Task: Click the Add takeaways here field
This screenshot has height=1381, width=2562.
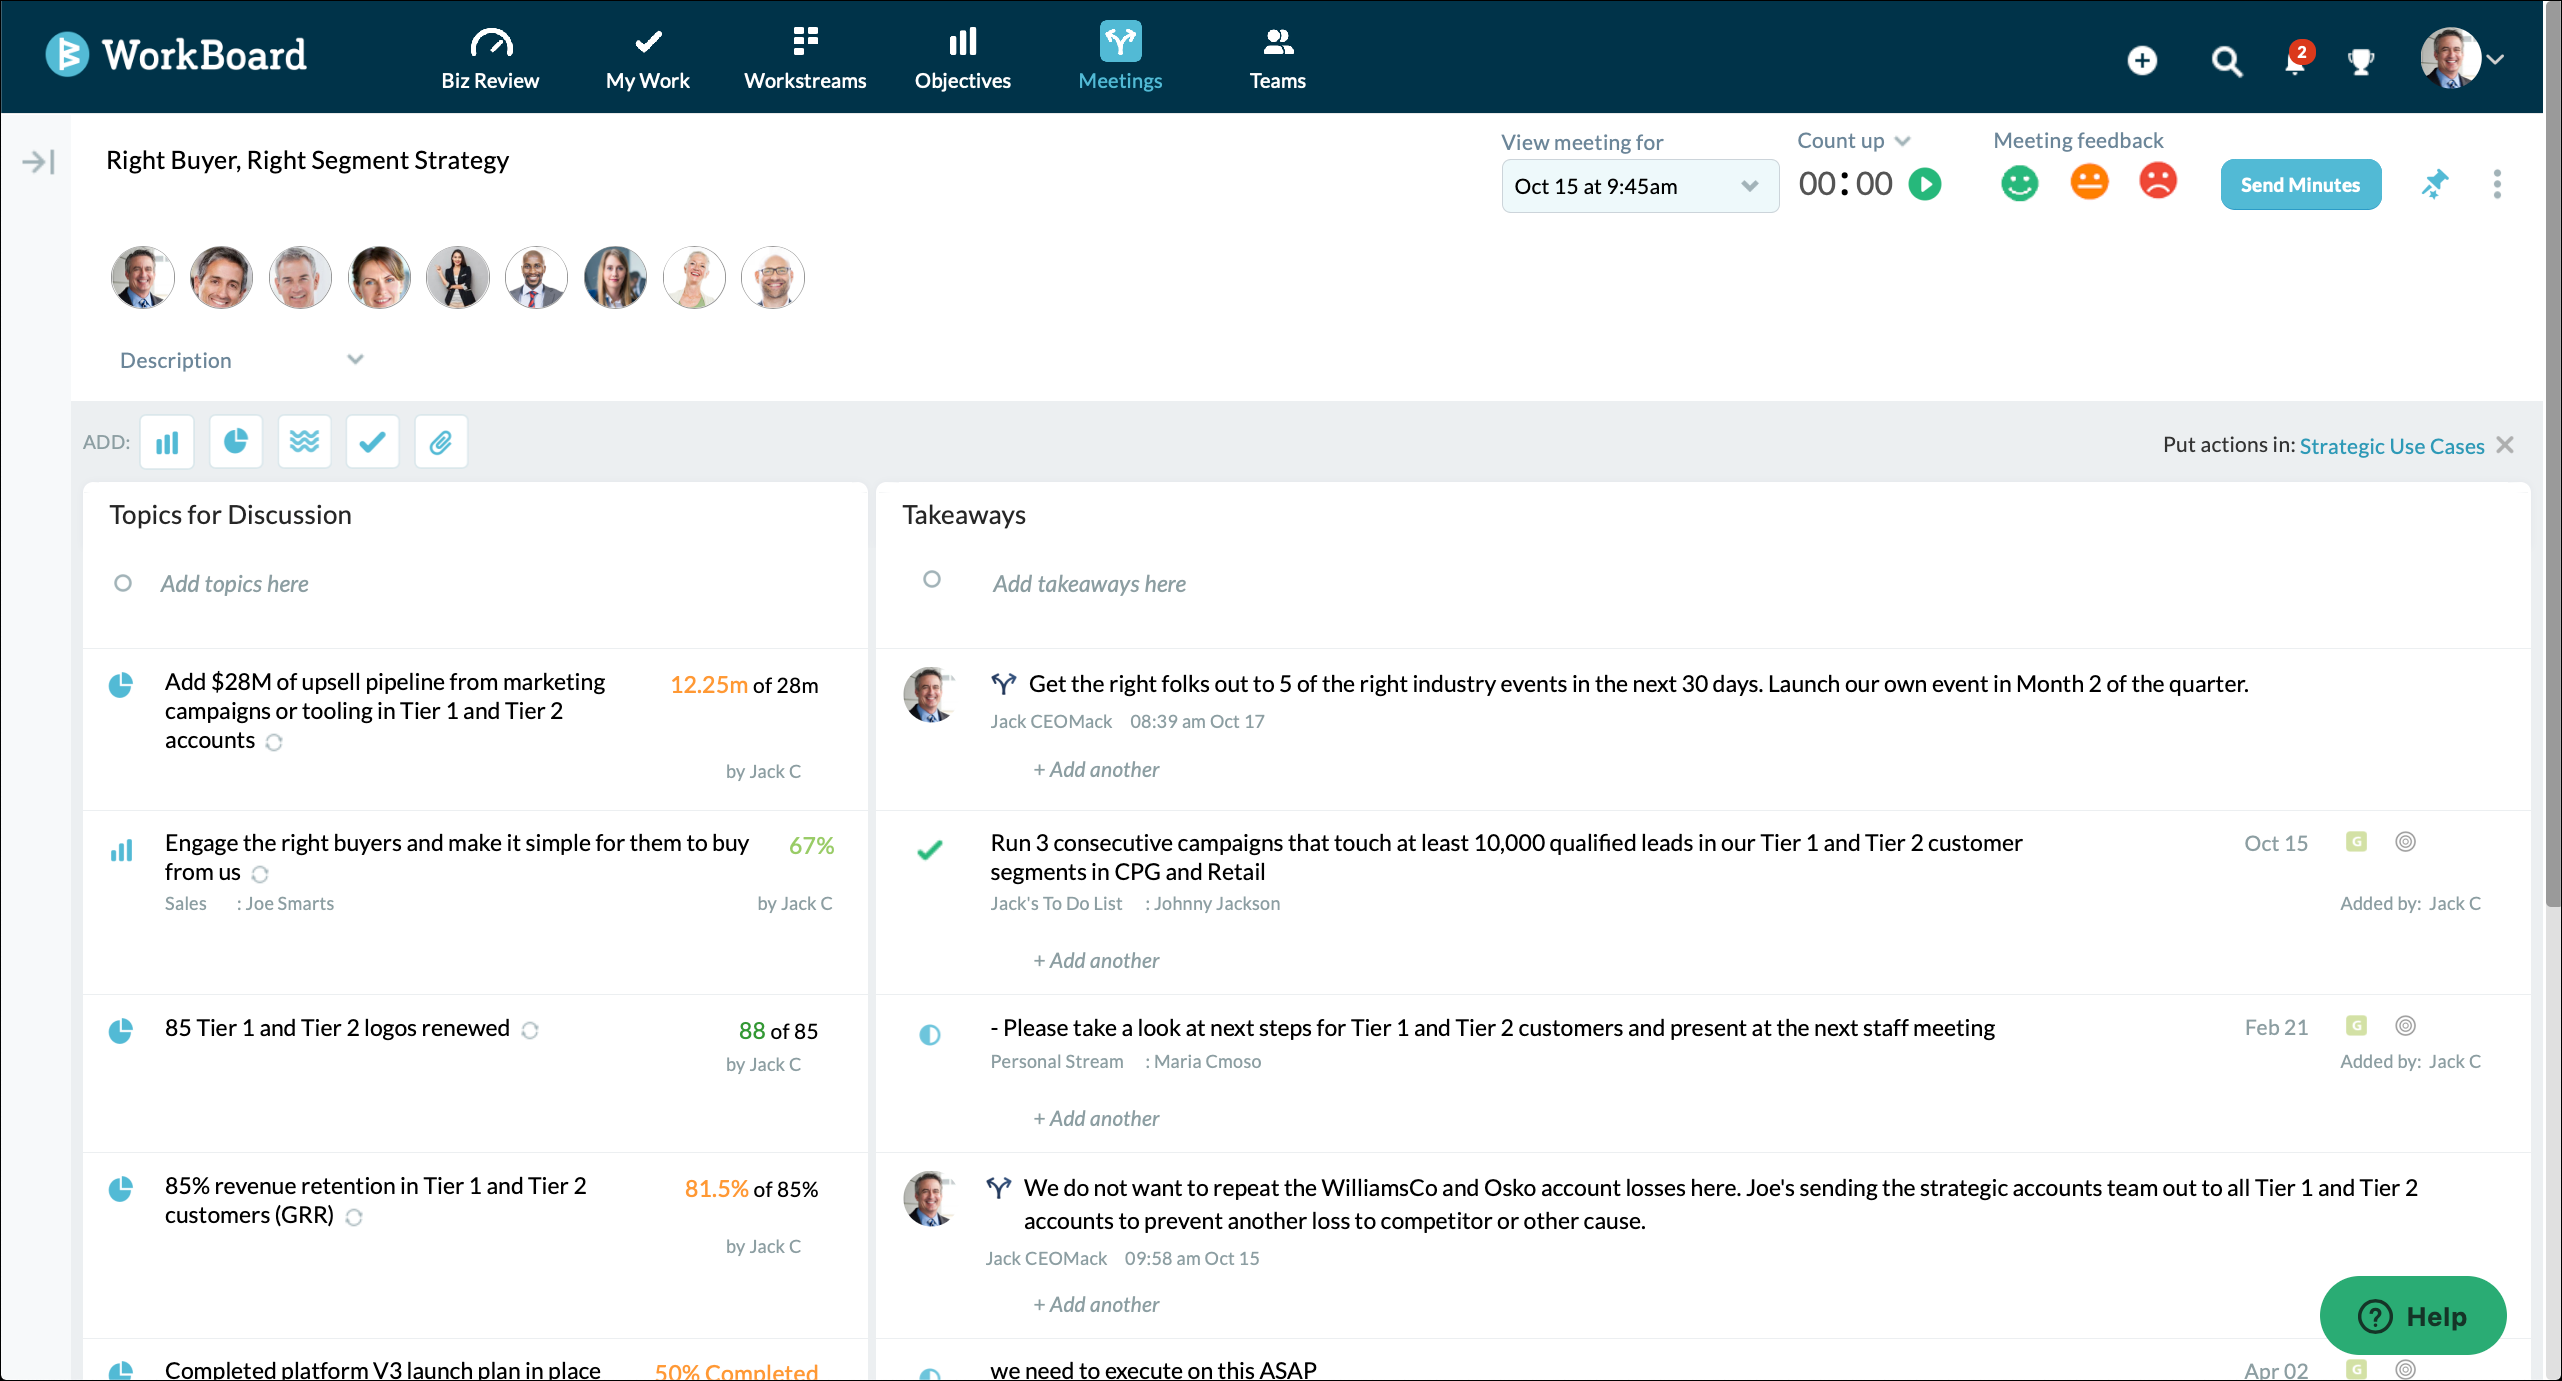Action: tap(1089, 584)
